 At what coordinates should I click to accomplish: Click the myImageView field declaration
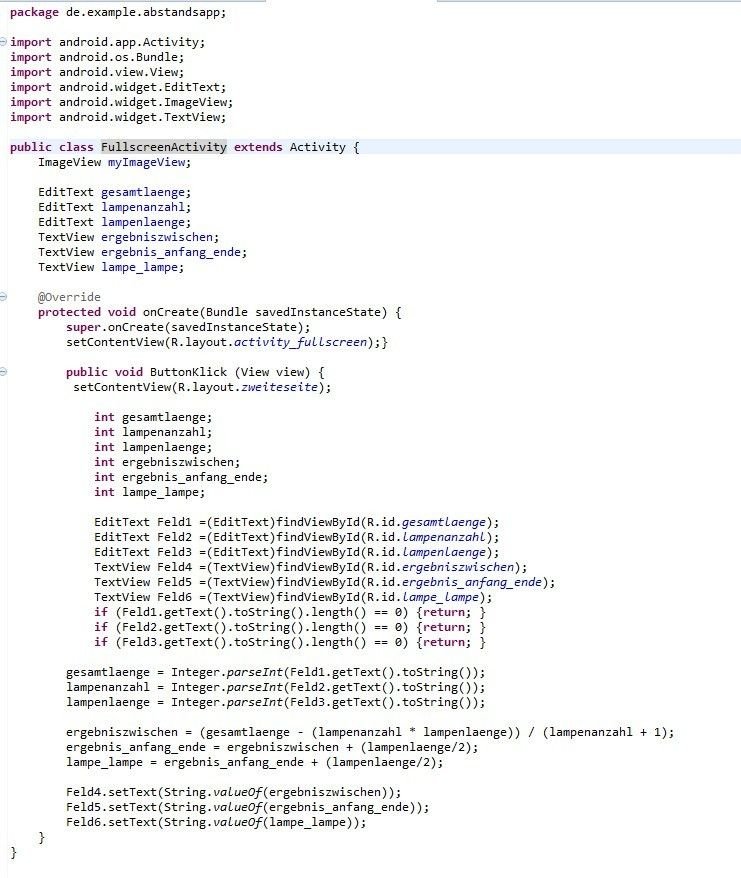(115, 162)
